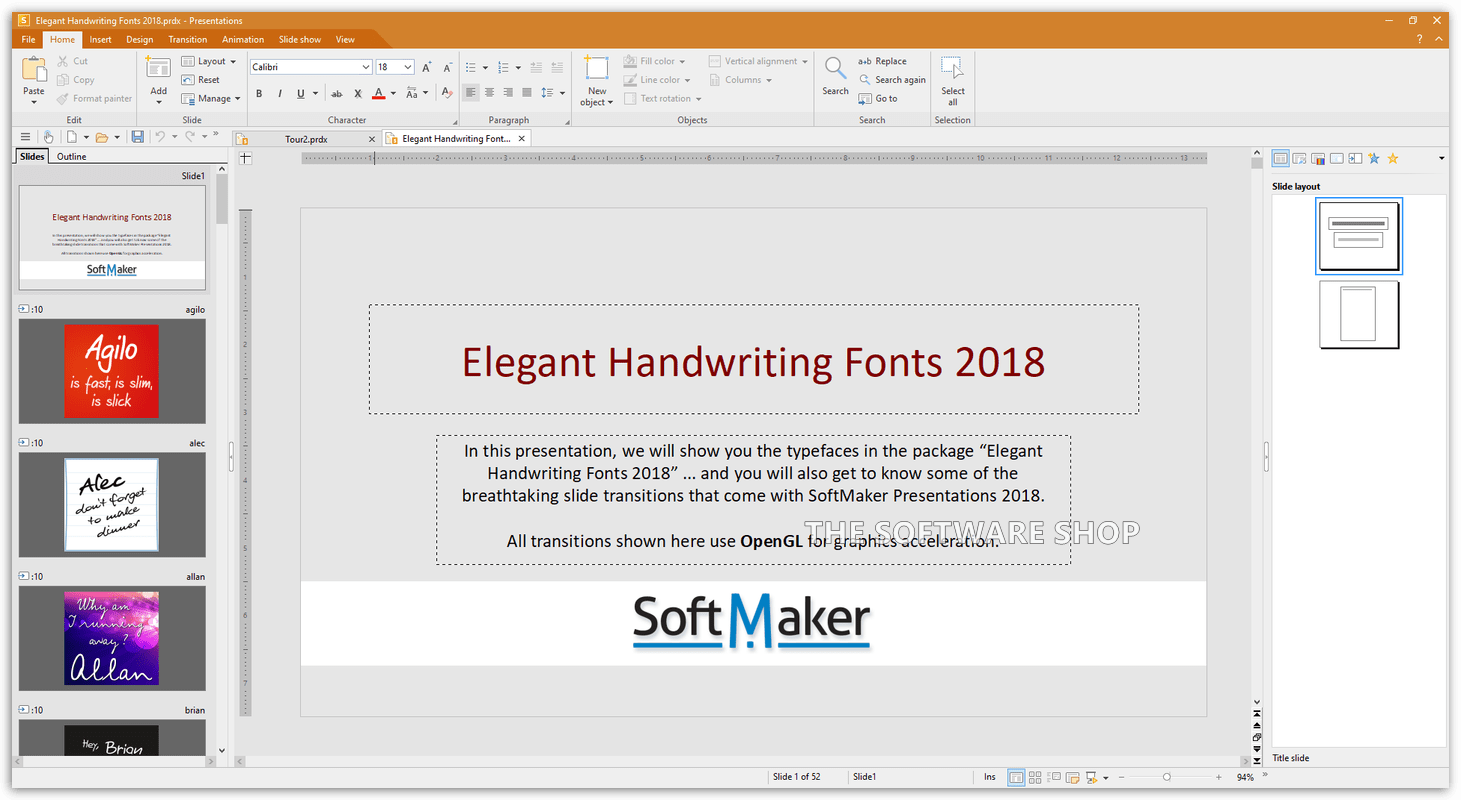Select the agilo slide thumbnail
The width and height of the screenshot is (1461, 800).
(x=112, y=371)
